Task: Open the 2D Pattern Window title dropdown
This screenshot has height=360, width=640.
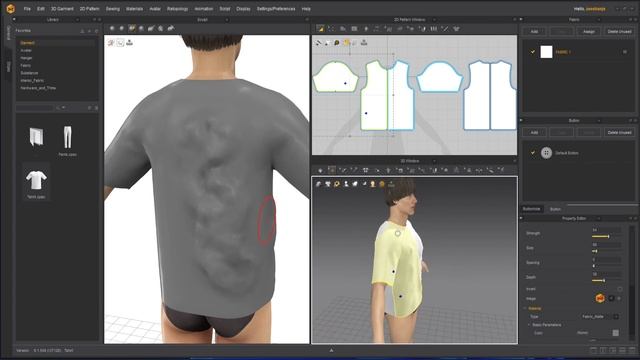Action: tap(434, 20)
